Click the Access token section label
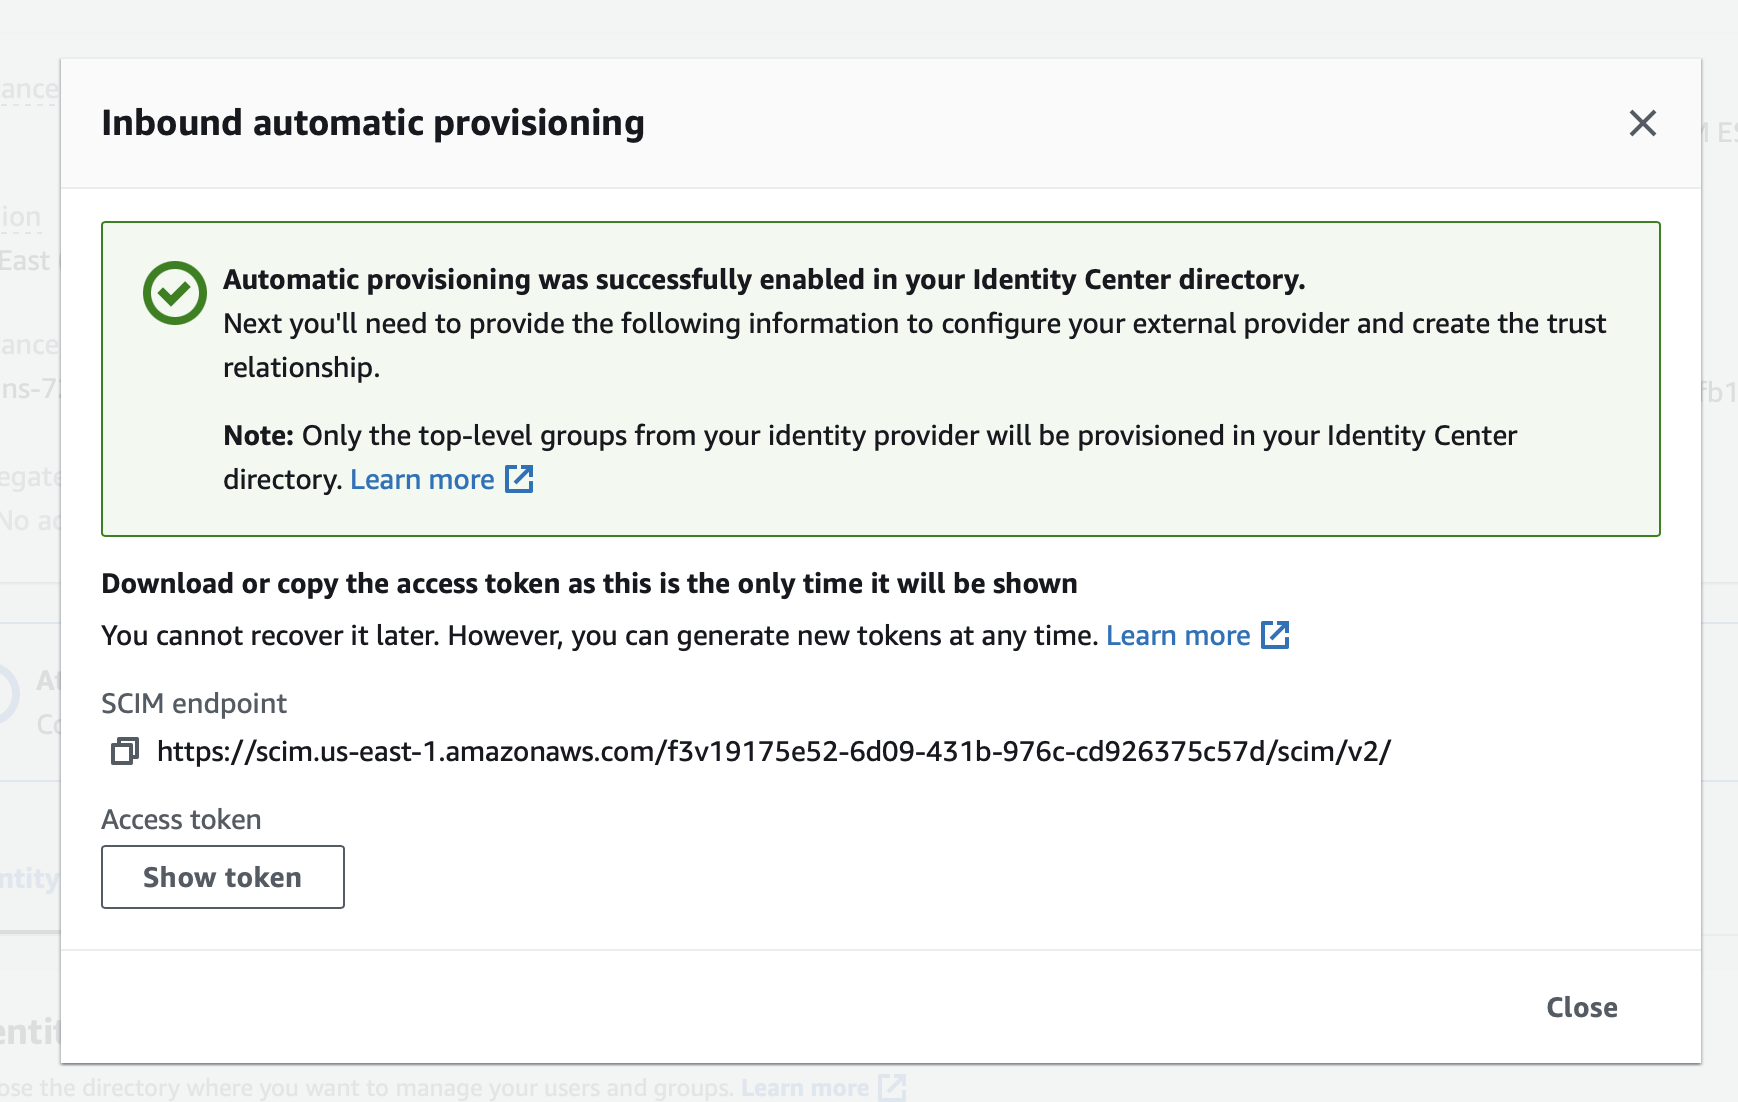The height and width of the screenshot is (1102, 1738). point(180,819)
